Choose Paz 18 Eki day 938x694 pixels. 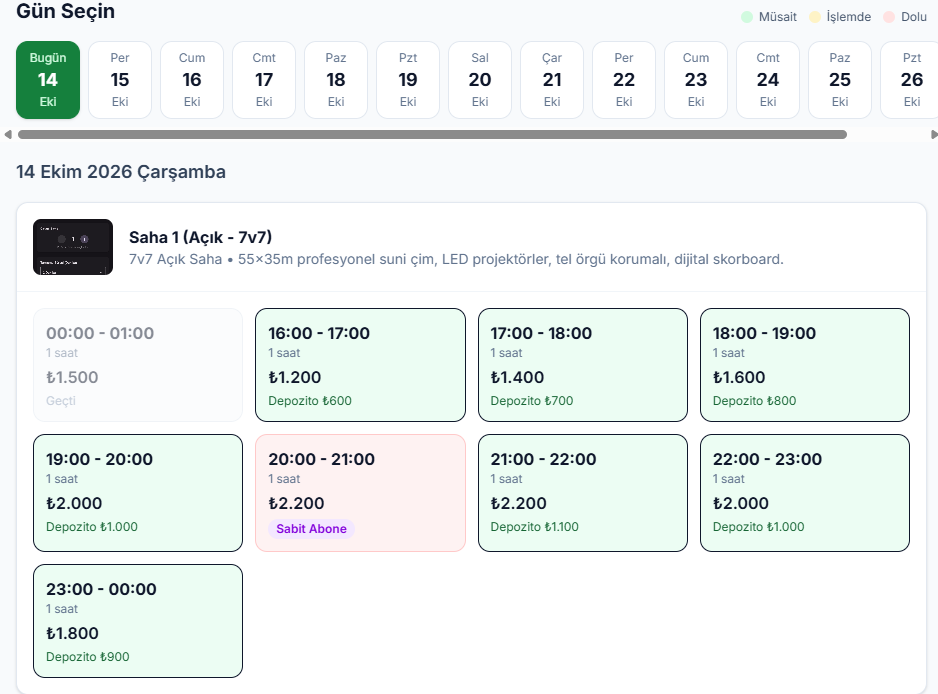[x=336, y=80]
